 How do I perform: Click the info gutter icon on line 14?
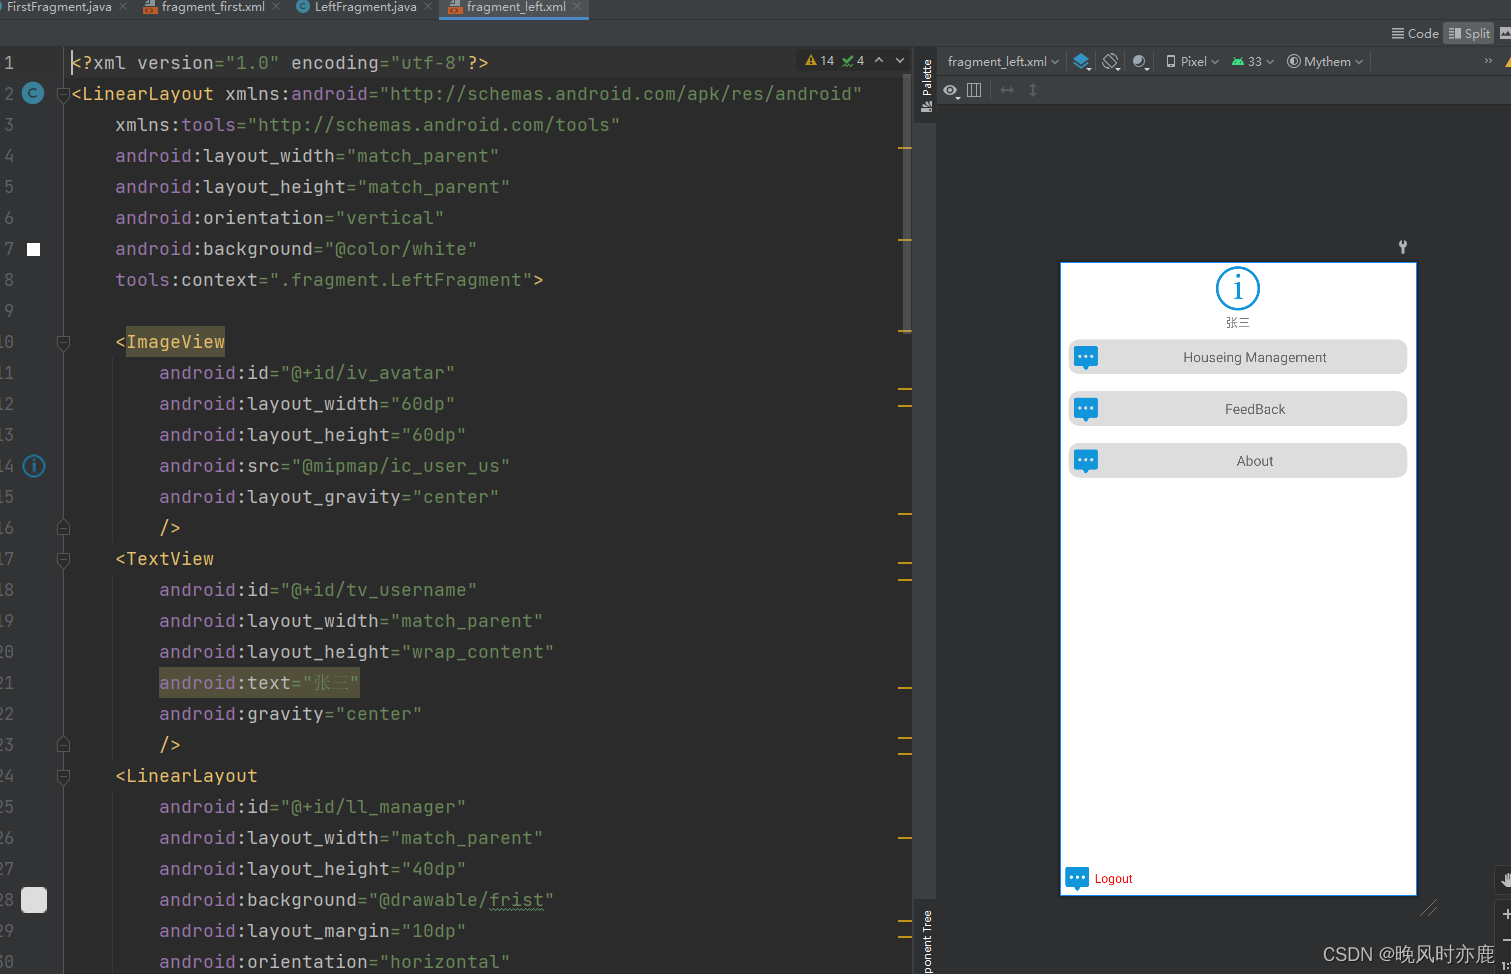[x=33, y=466]
